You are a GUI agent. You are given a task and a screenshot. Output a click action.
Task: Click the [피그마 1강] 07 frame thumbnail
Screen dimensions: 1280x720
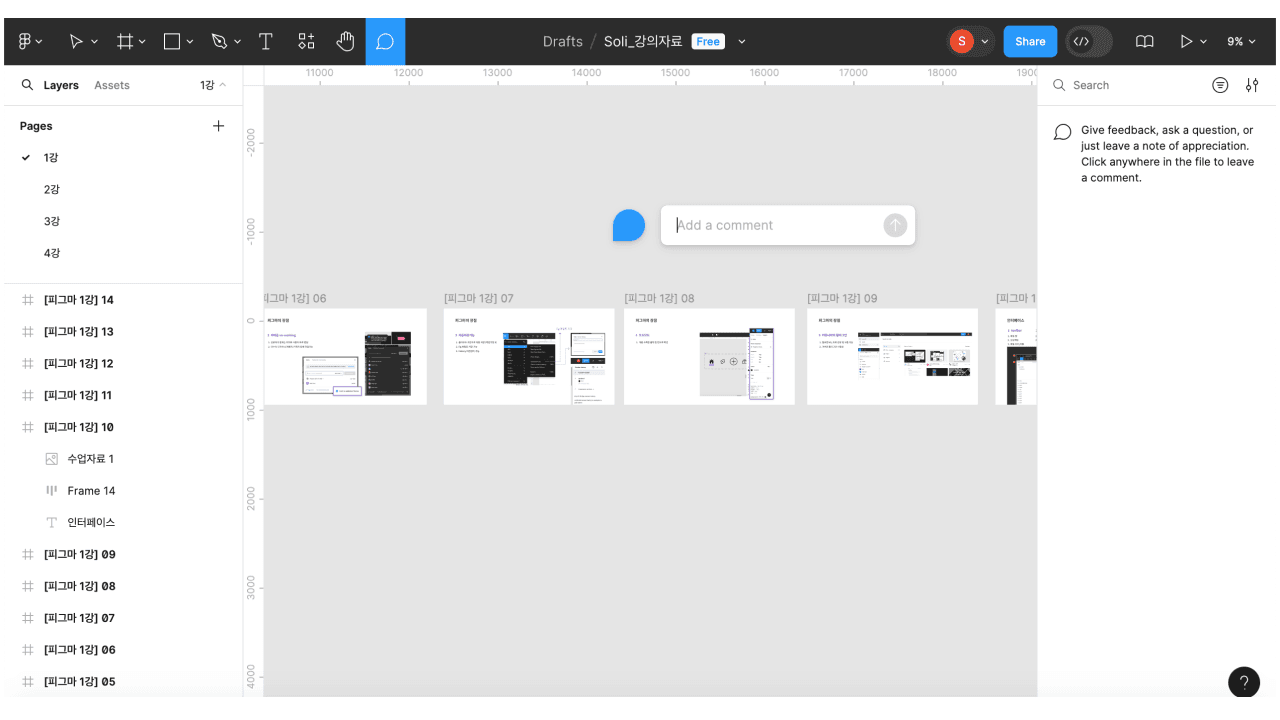(x=529, y=356)
